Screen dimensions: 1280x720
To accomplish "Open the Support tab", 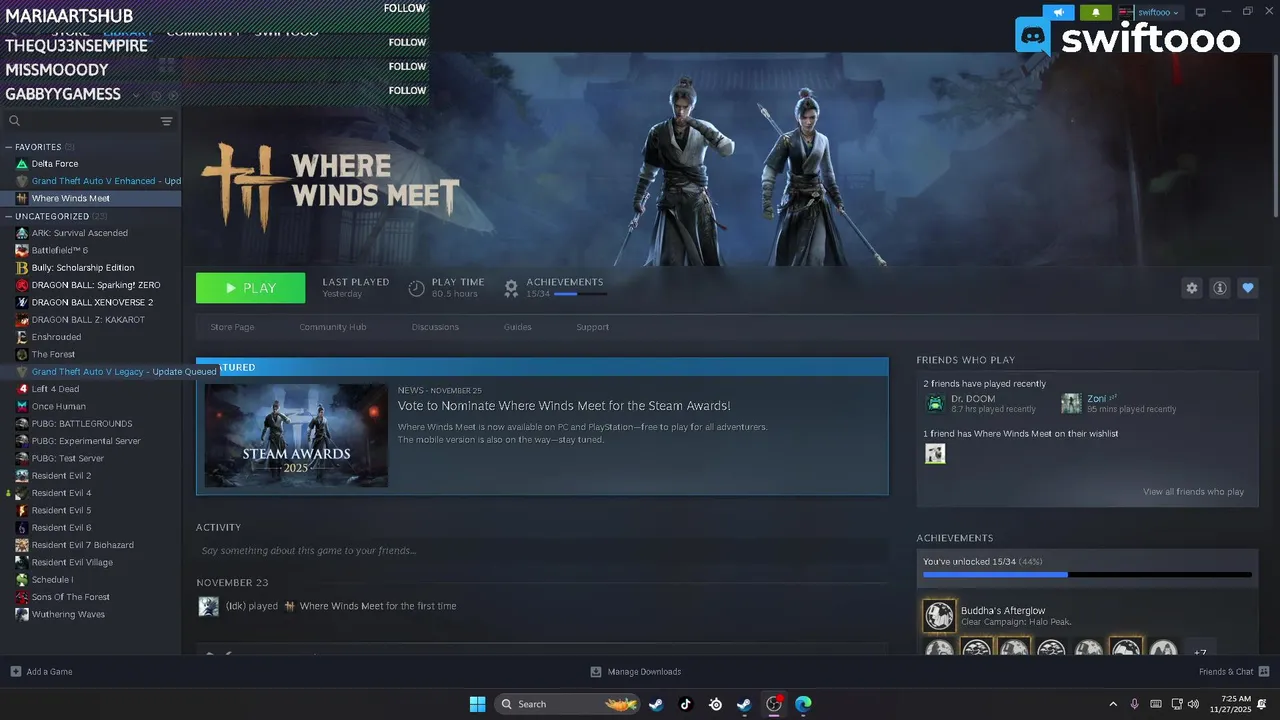I will 592,327.
